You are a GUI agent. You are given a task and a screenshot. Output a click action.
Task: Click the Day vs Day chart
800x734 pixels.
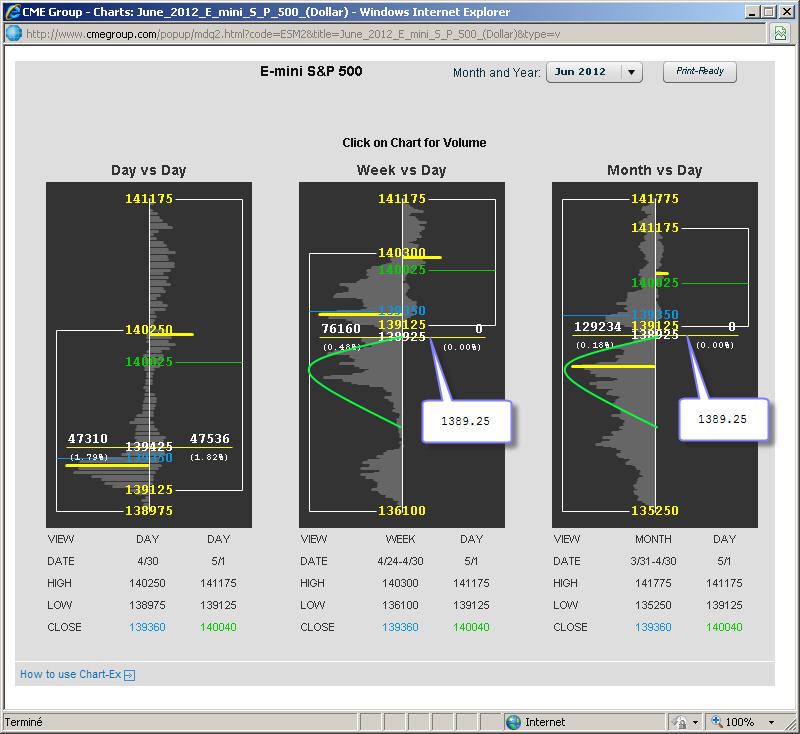pos(149,355)
